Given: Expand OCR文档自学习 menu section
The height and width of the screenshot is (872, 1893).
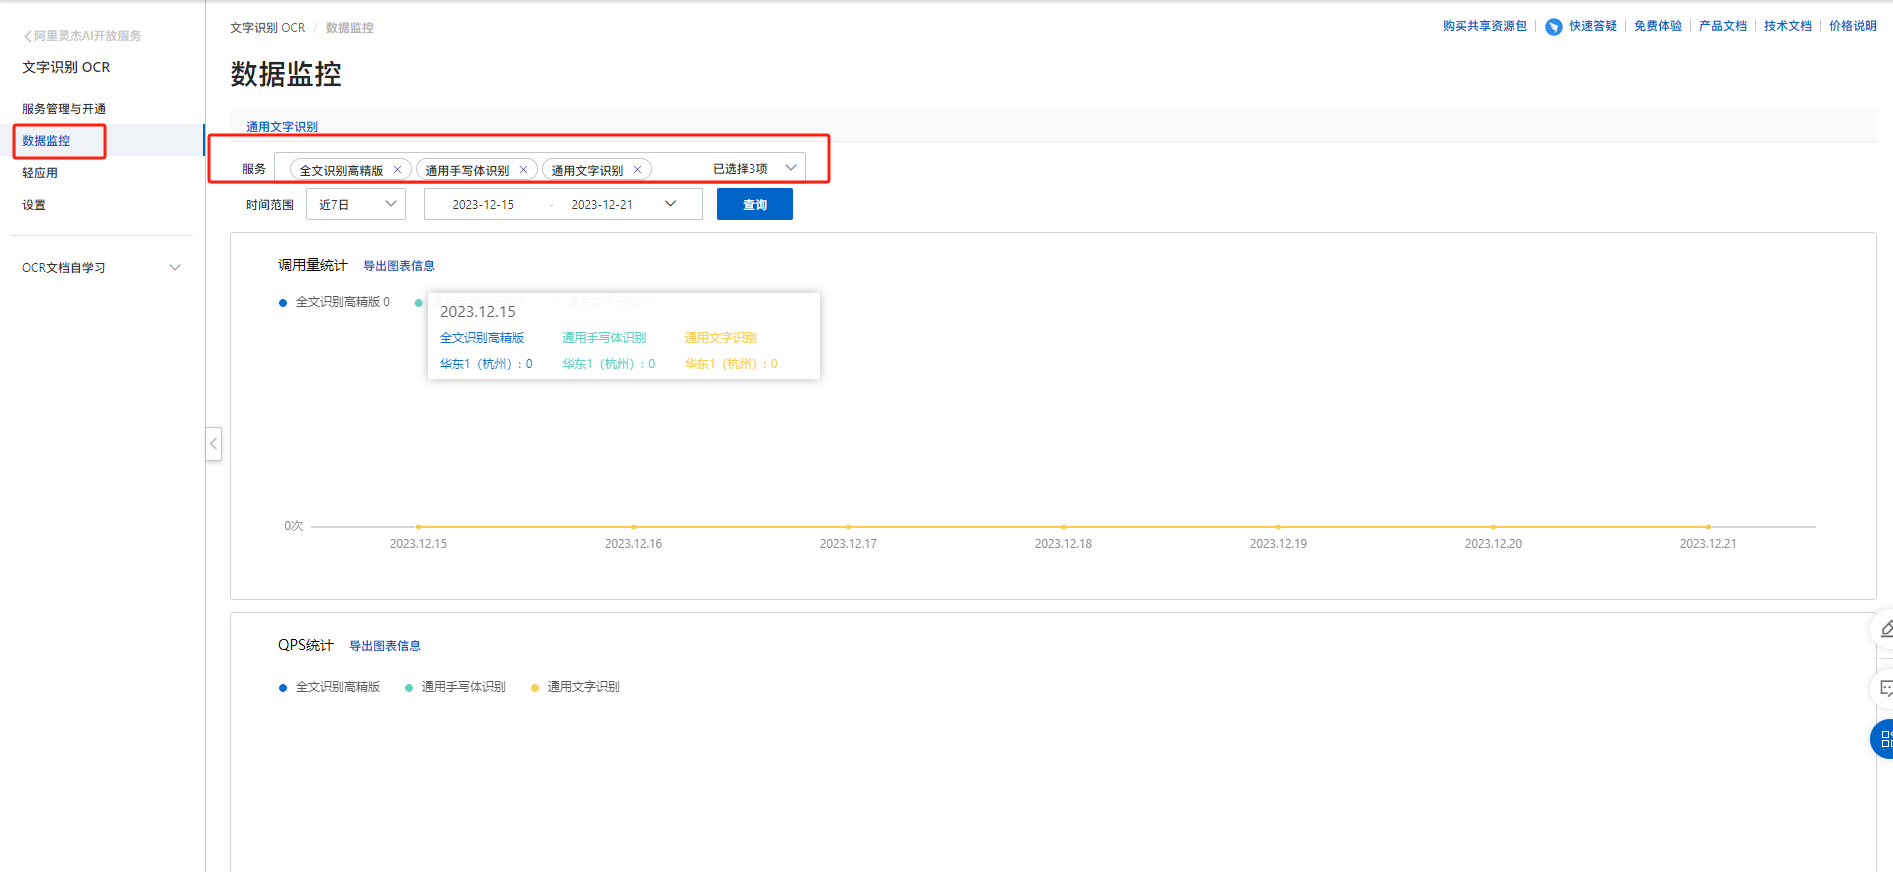Looking at the screenshot, I should tap(102, 268).
